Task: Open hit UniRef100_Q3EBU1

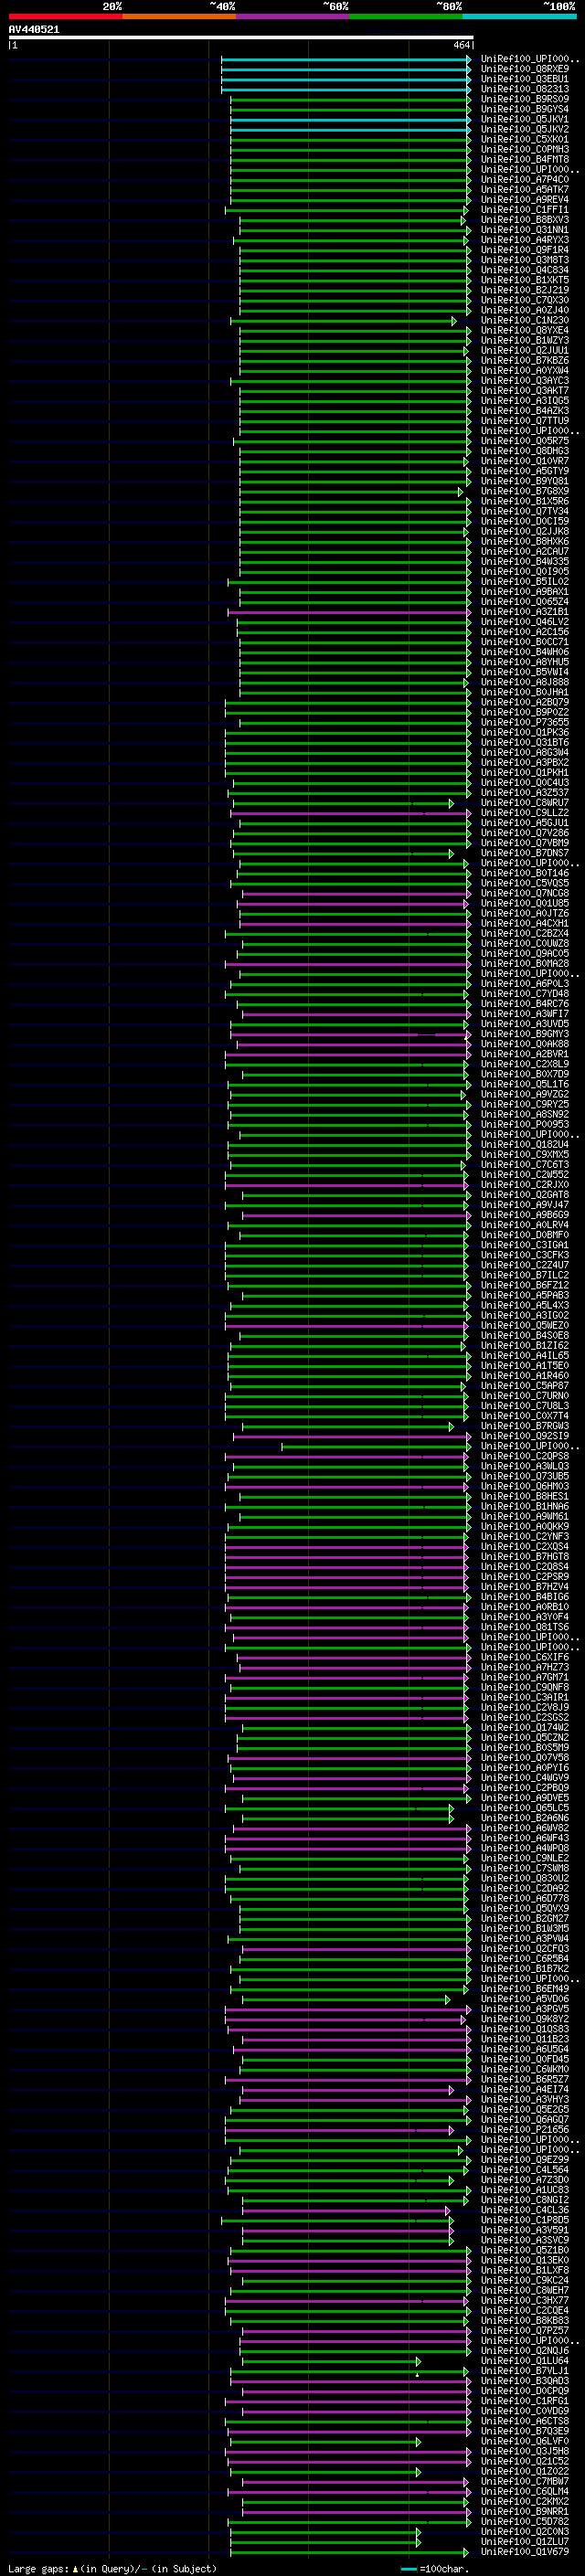Action: [524, 79]
